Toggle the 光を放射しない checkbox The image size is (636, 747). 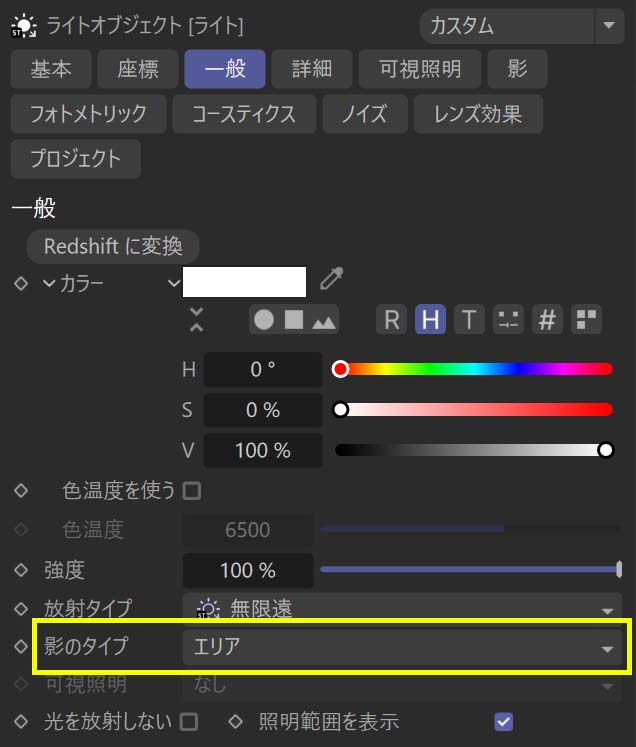(x=189, y=722)
